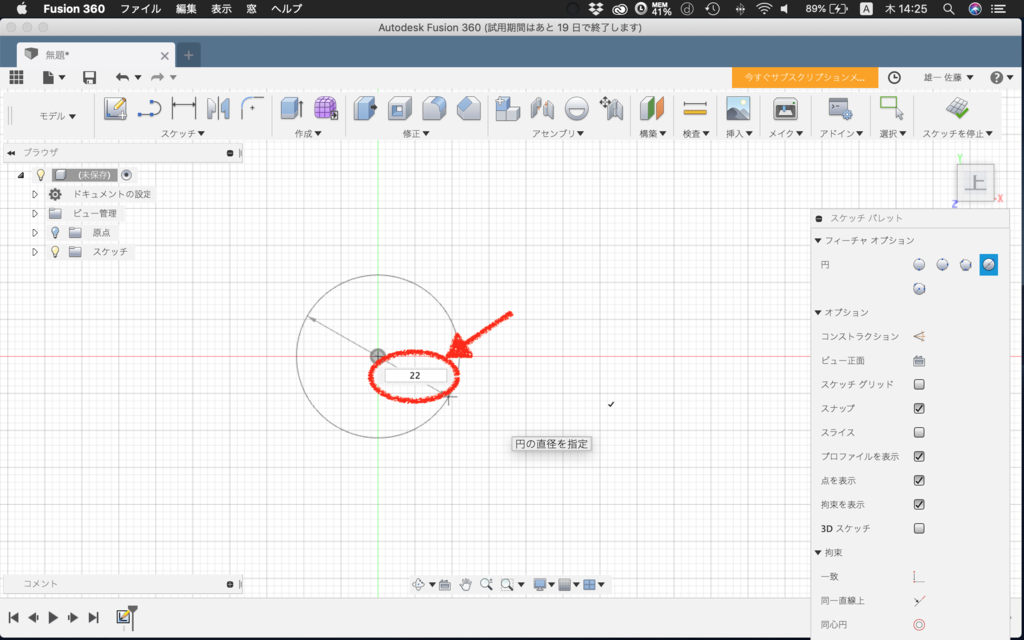This screenshot has height=640, width=1024.
Task: Click the orange subscription button
Action: click(805, 77)
